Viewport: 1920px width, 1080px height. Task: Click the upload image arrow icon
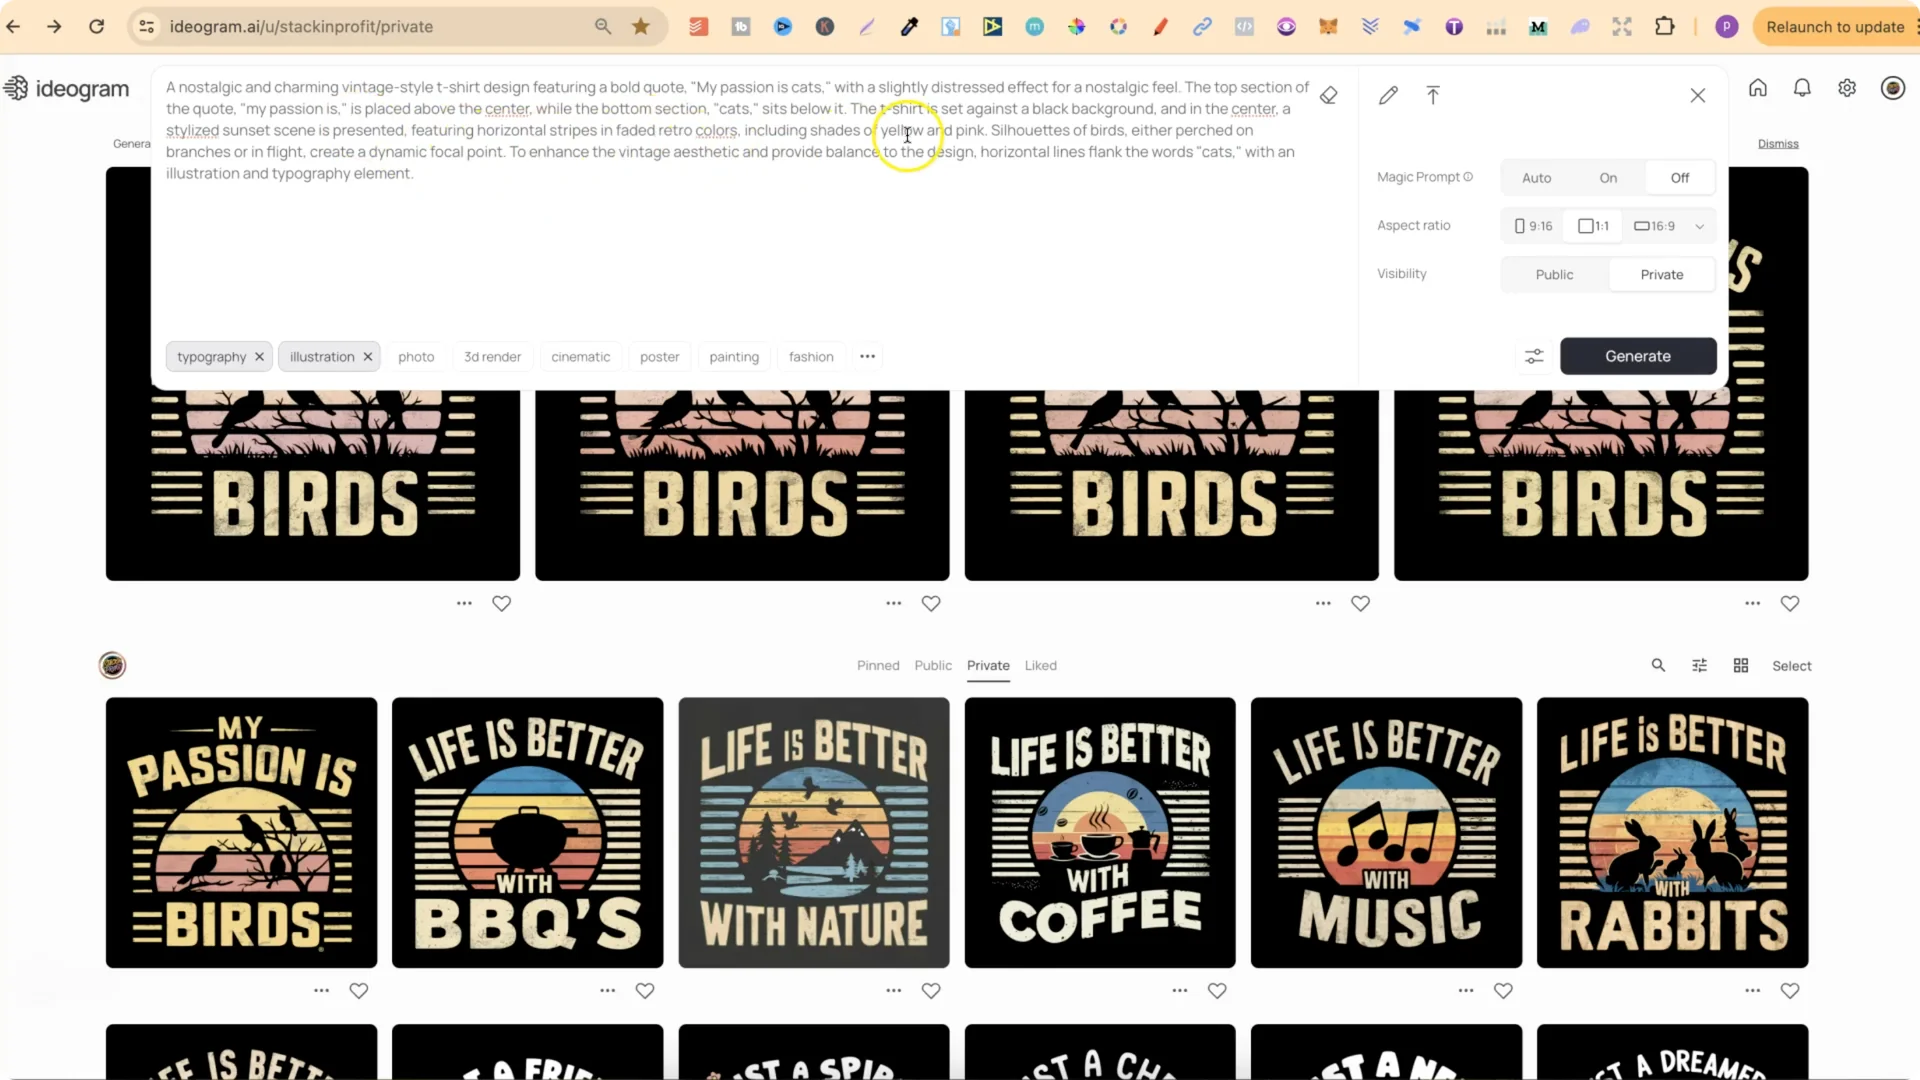pos(1433,96)
